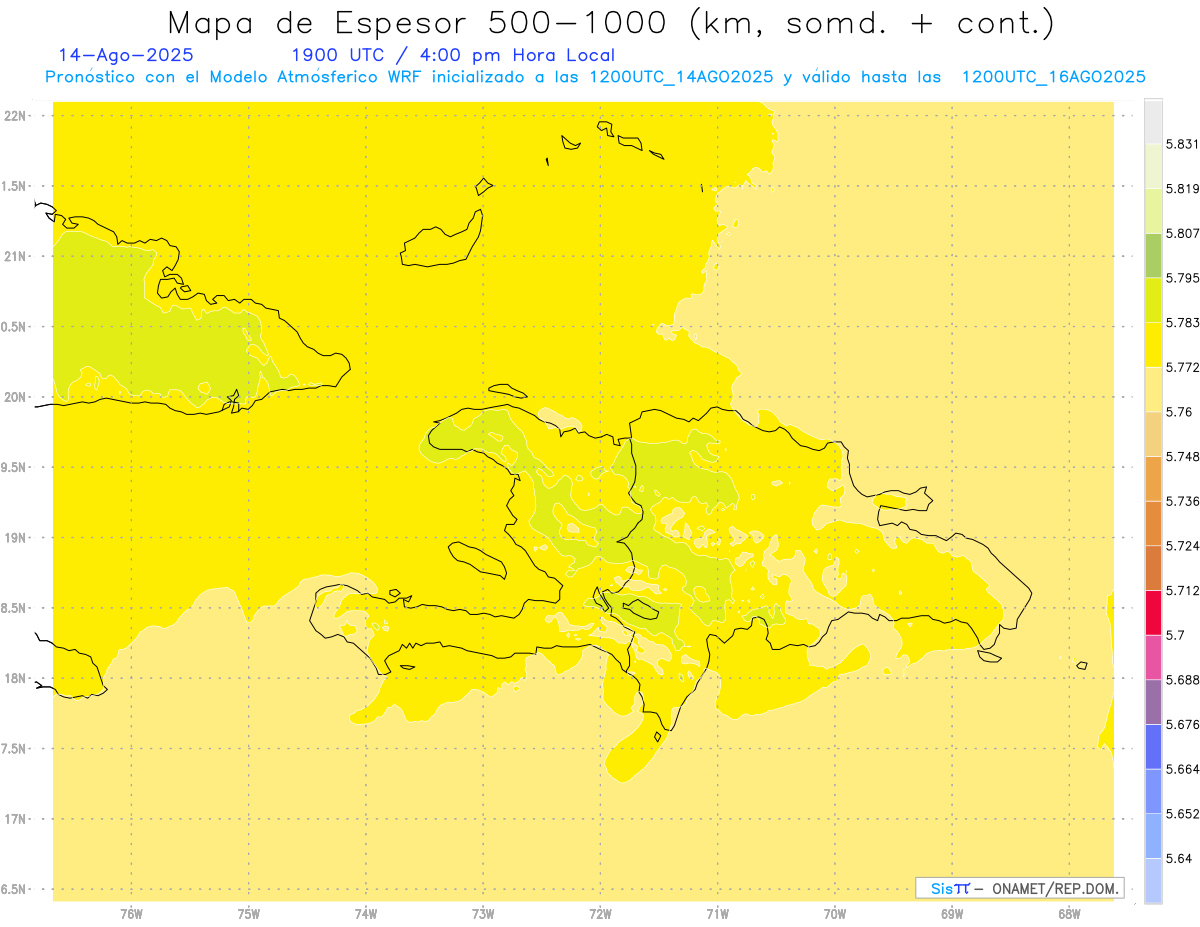Pick the orange swatch between 5.736 and 5.748

(1153, 478)
